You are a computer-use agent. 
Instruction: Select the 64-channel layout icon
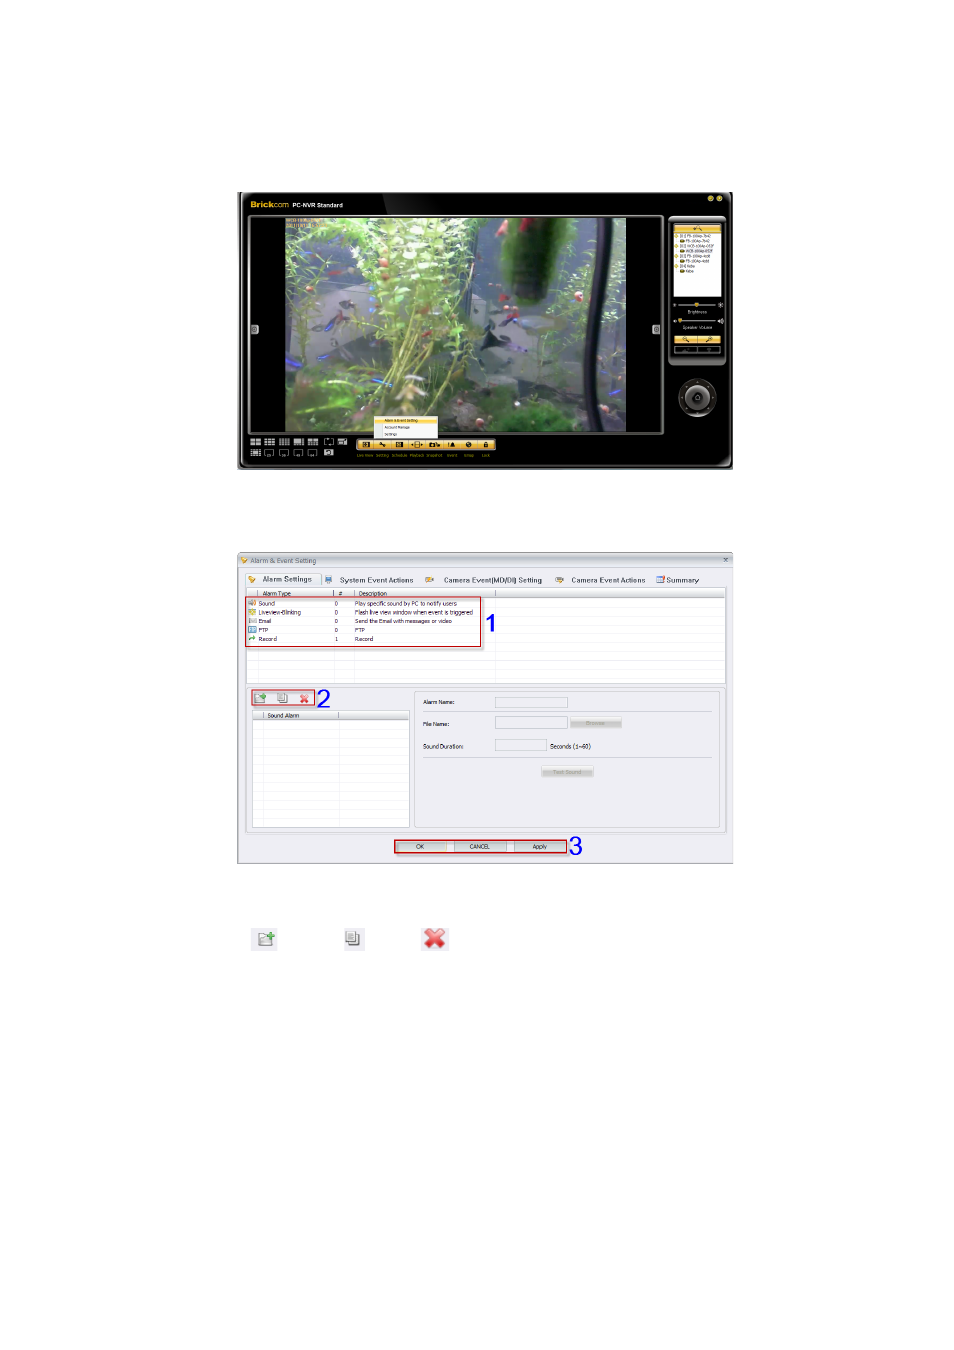pyautogui.click(x=312, y=453)
